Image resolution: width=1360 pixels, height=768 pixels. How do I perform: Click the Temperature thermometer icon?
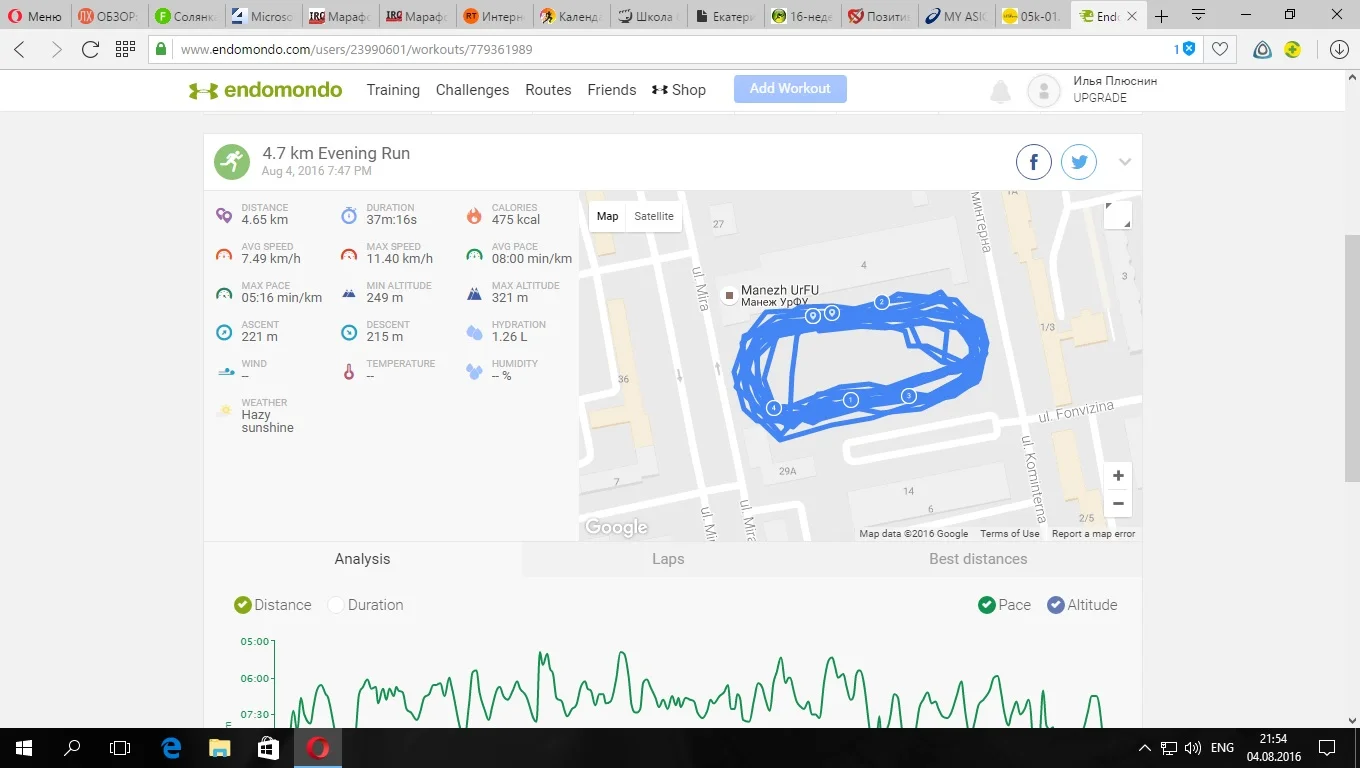(349, 371)
